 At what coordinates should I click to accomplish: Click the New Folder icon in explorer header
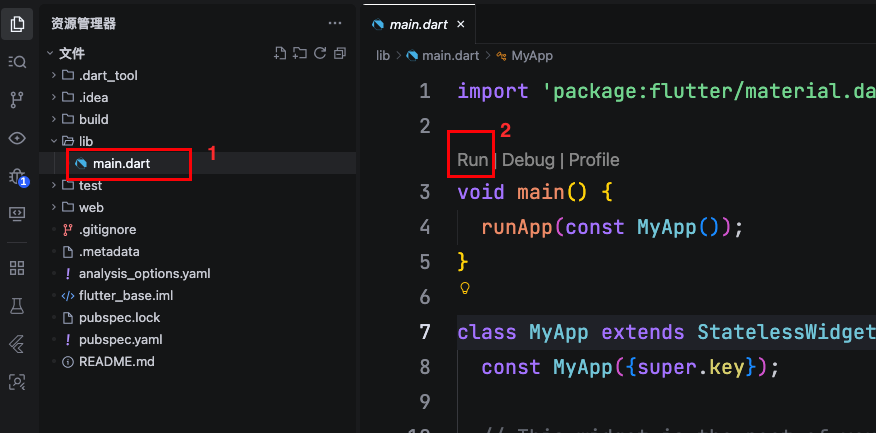pyautogui.click(x=300, y=53)
